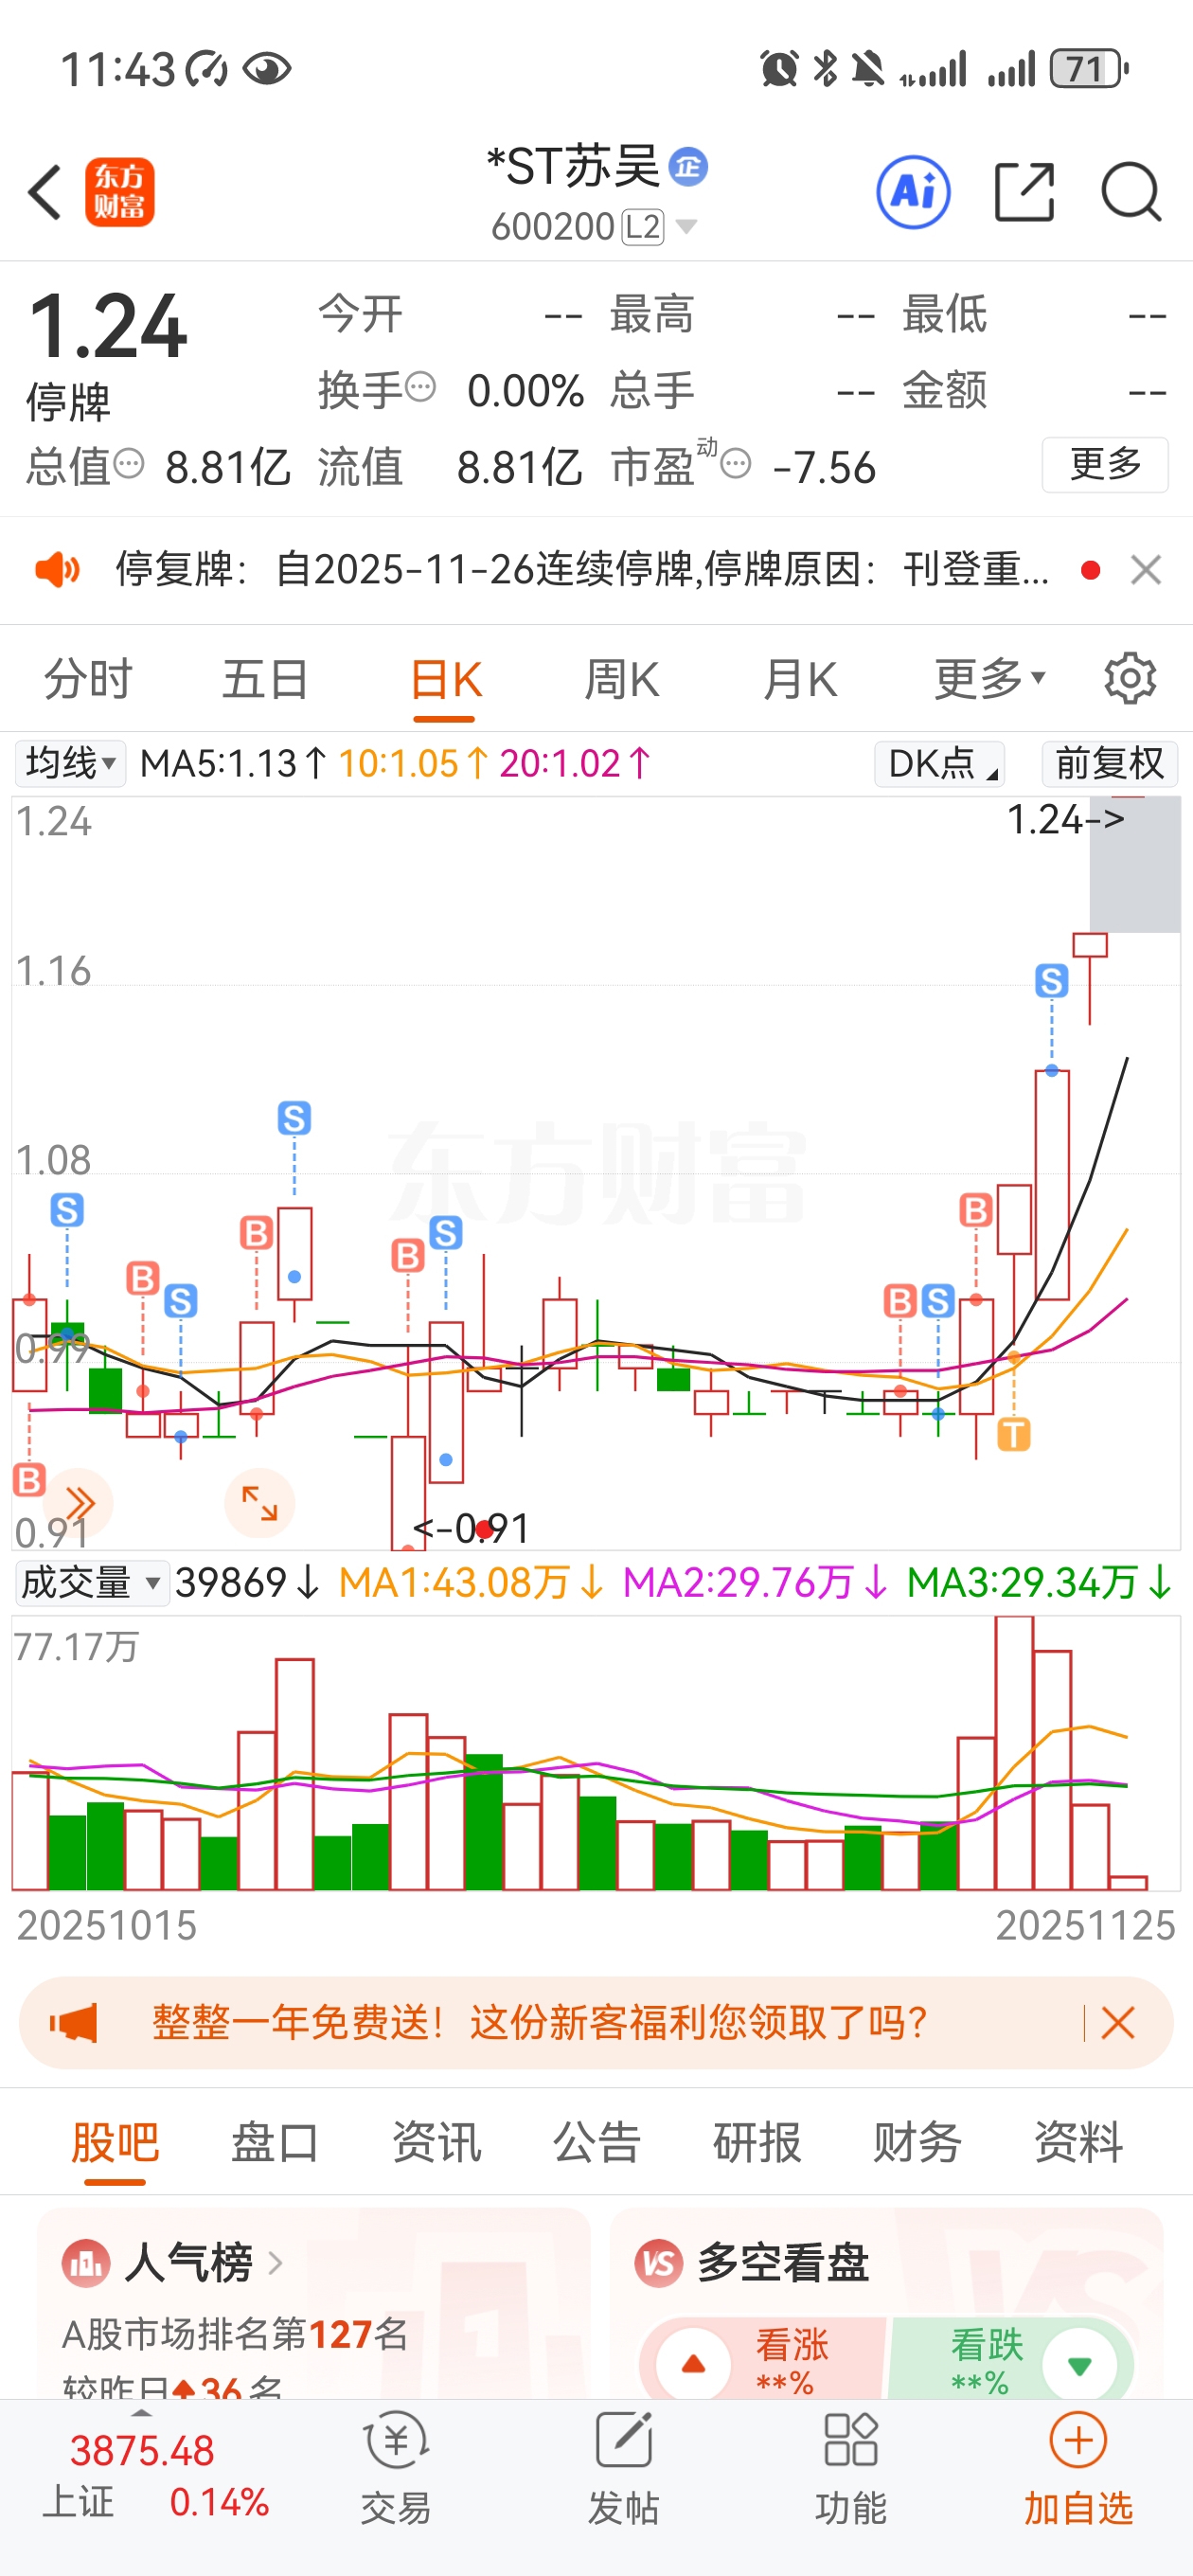Tap the VS 多空看盘 icon
Image resolution: width=1193 pixels, height=2576 pixels.
tap(659, 2263)
